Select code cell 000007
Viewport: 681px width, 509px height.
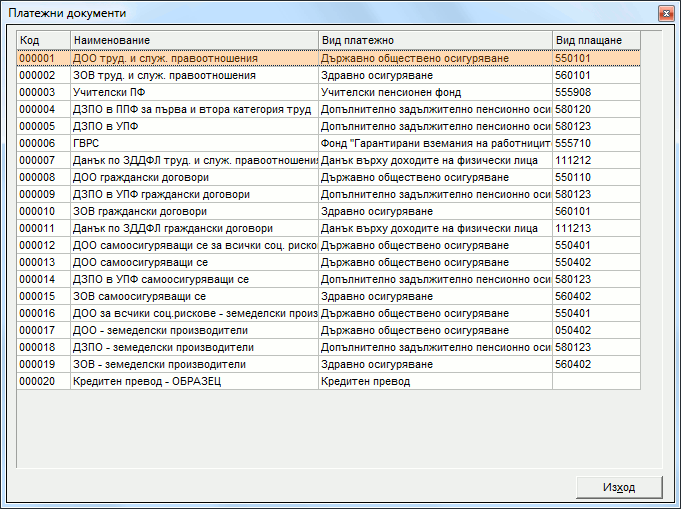(43, 160)
